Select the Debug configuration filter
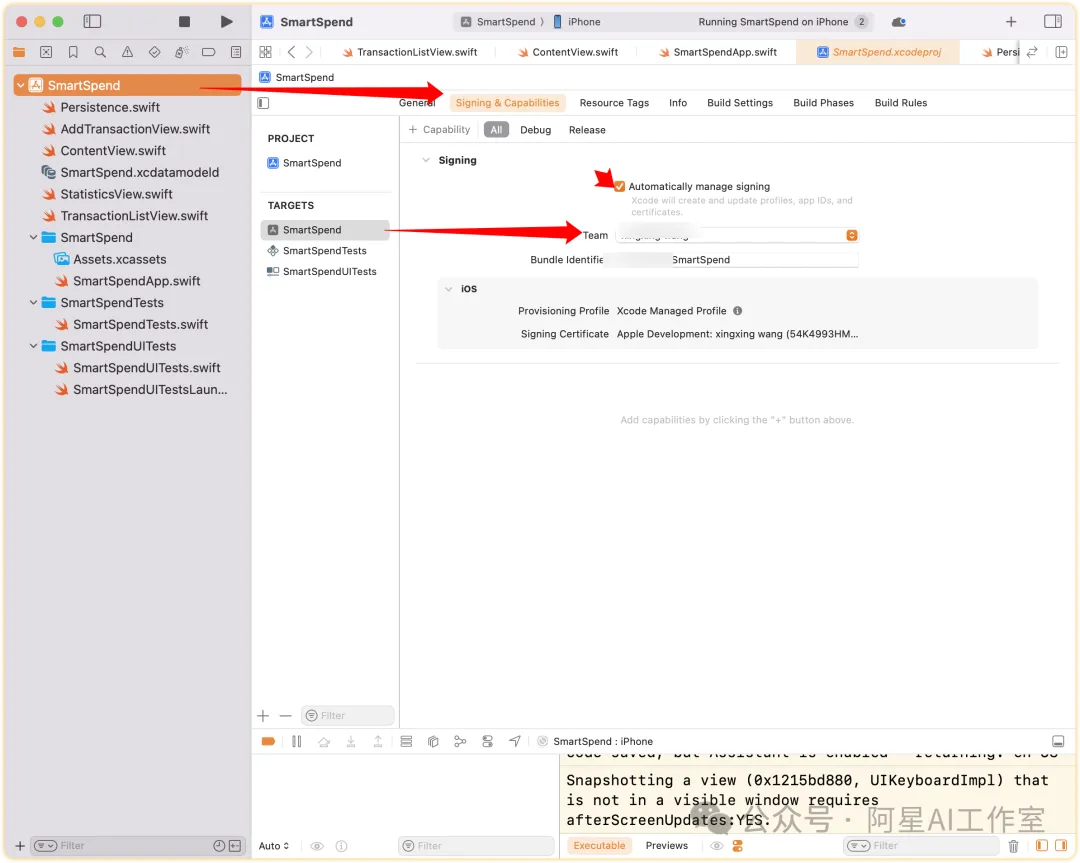This screenshot has height=863, width=1080. click(535, 130)
